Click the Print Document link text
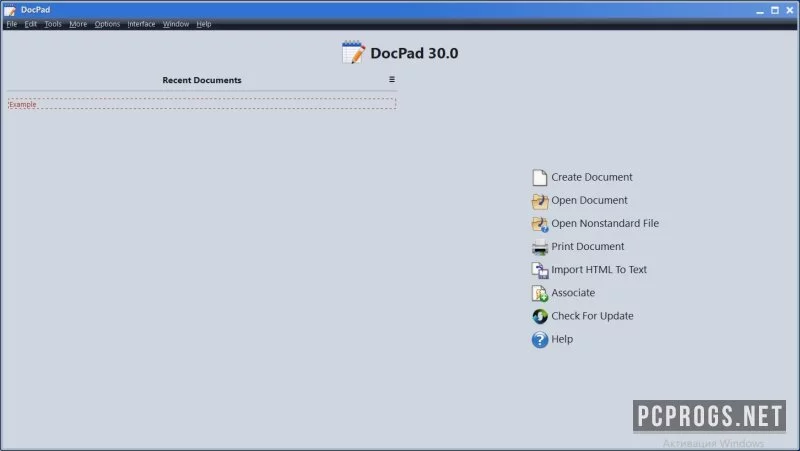Image resolution: width=800 pixels, height=451 pixels. [588, 246]
